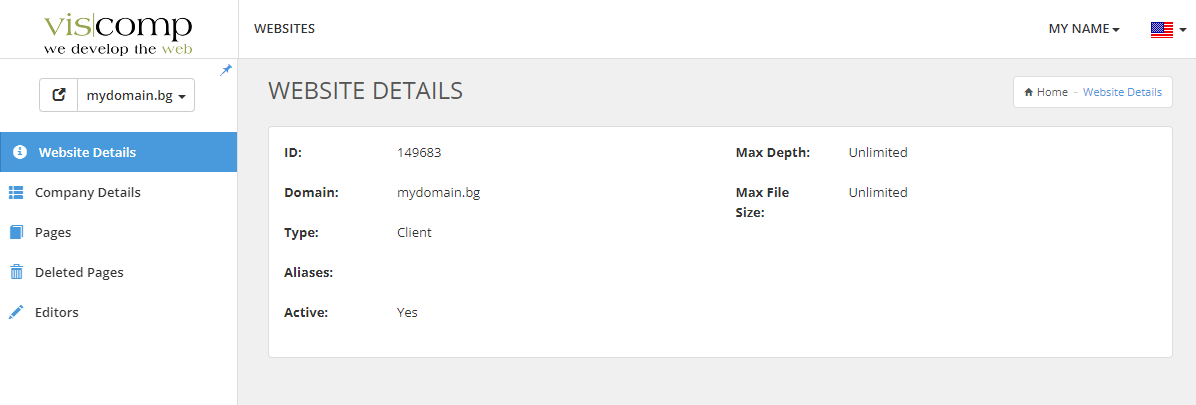Open the language flag dropdown
This screenshot has height=405, width=1196.
tap(1166, 29)
